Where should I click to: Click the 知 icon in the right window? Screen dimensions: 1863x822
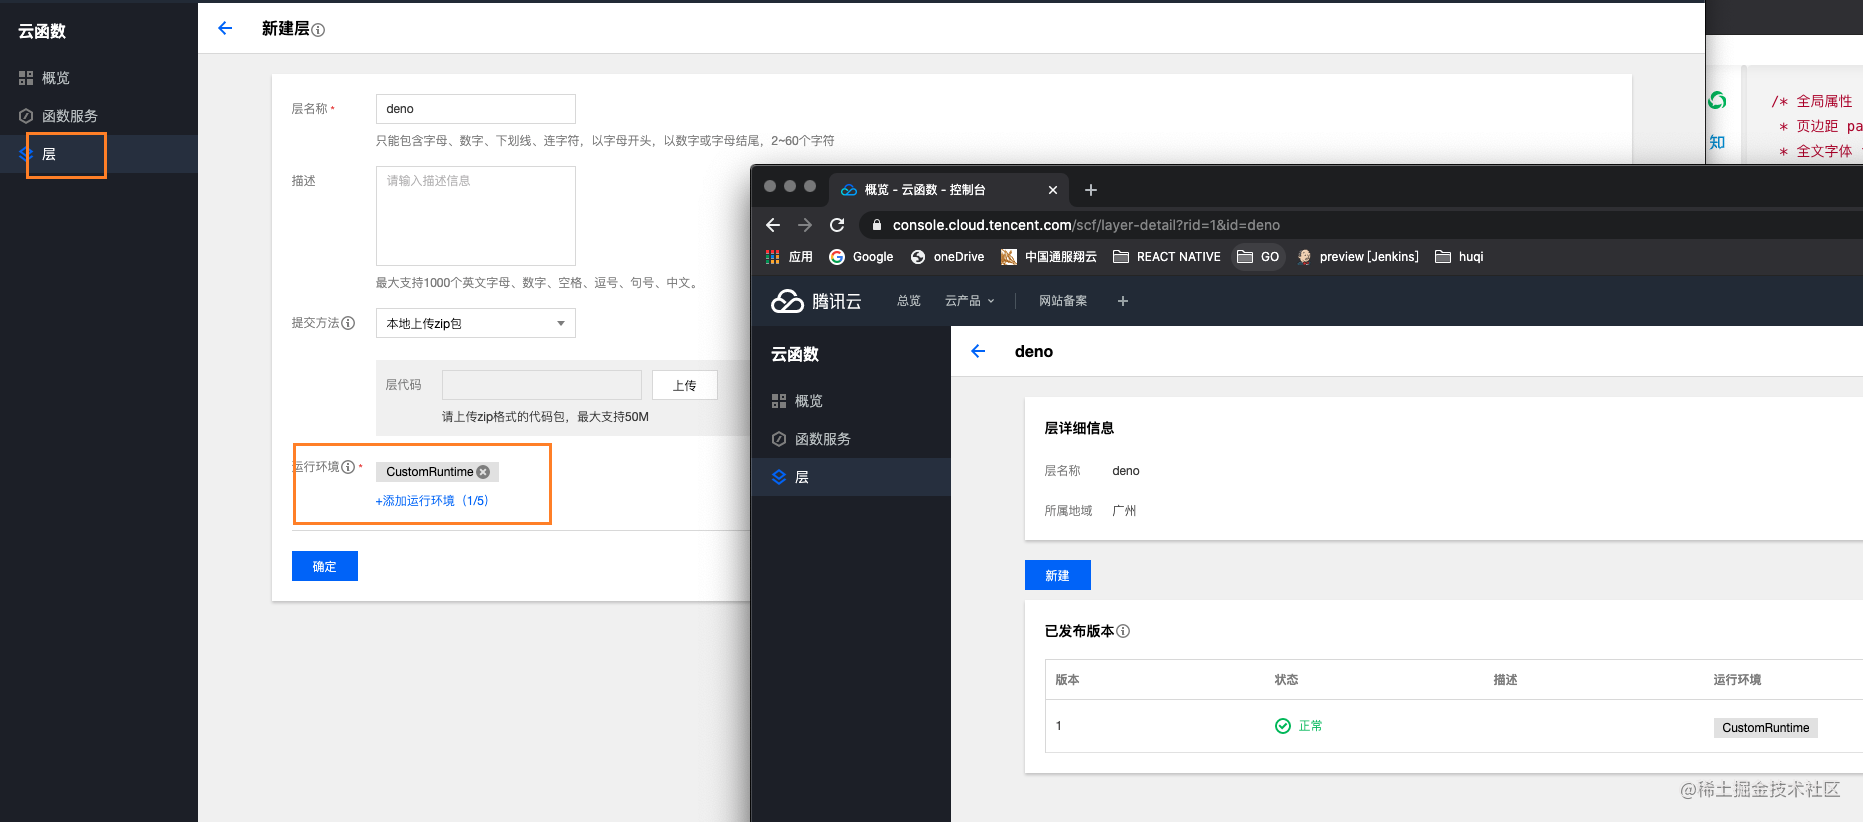pyautogui.click(x=1717, y=142)
